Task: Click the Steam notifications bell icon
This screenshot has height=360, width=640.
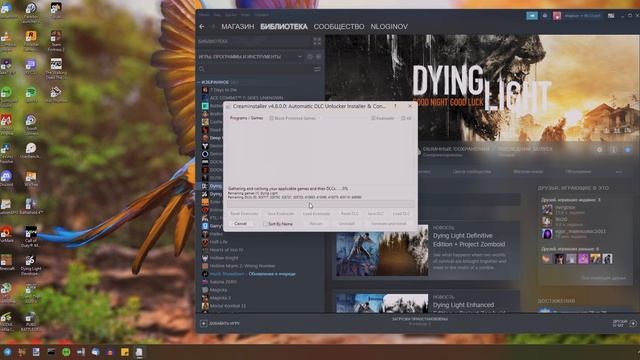Action: pos(545,16)
